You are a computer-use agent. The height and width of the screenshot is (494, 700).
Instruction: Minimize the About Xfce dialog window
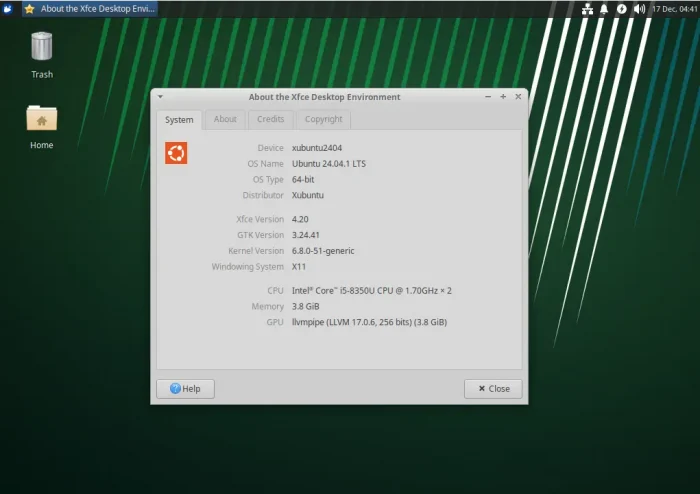(488, 96)
